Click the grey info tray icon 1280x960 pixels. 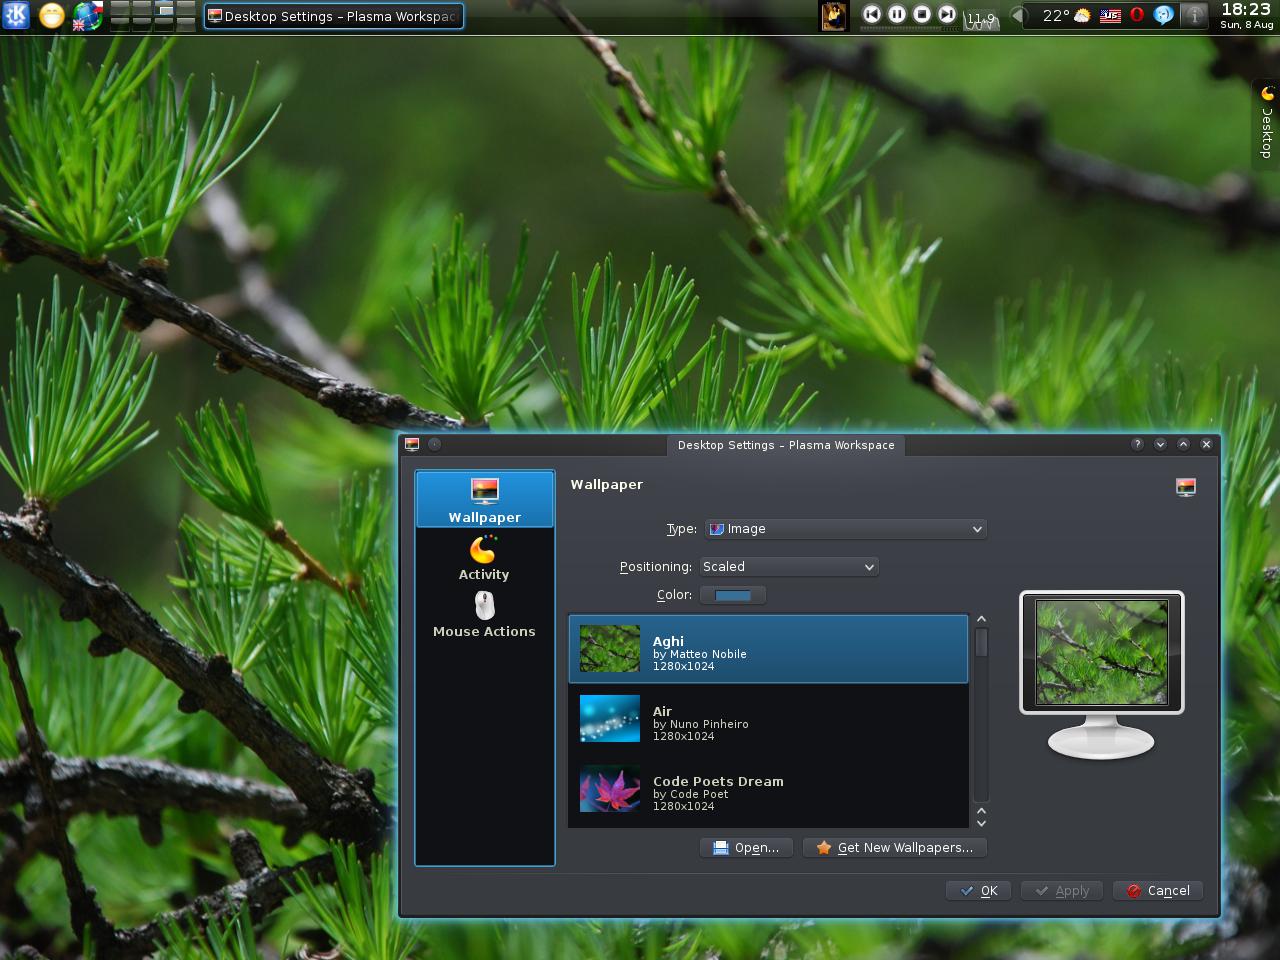click(x=1193, y=15)
